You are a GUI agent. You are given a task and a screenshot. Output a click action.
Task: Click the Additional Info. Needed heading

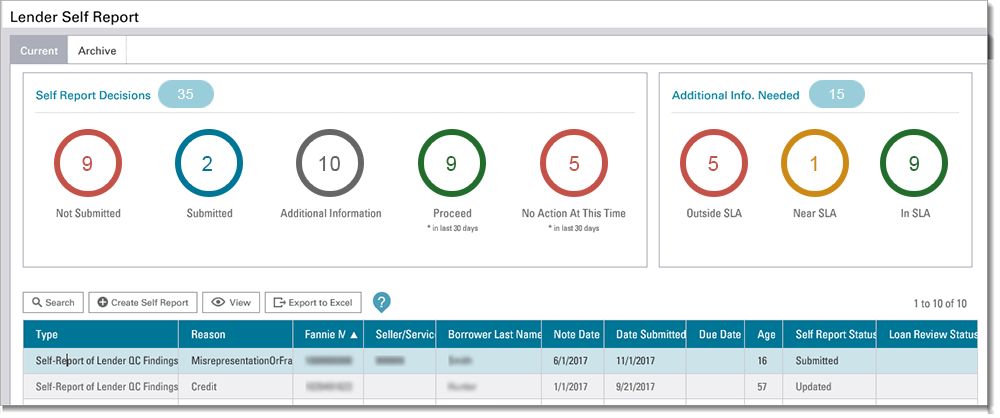[735, 95]
